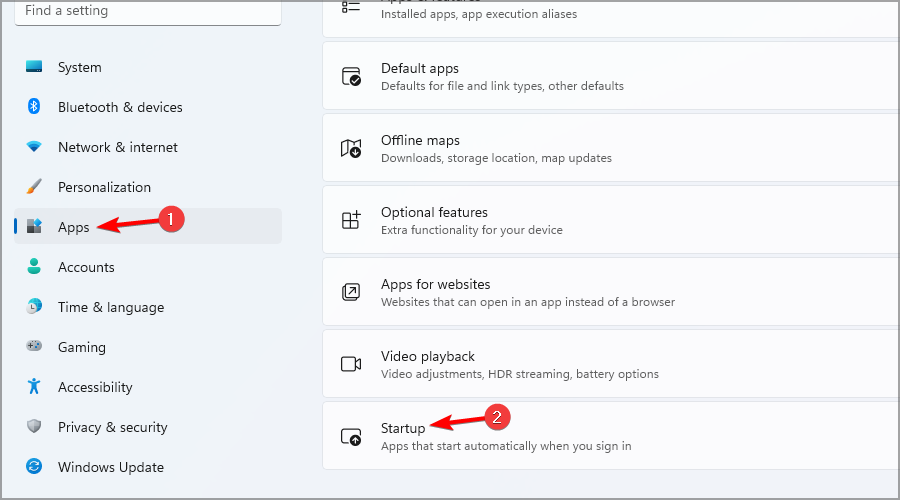
Task: Click the Gaming controller icon
Action: coord(34,346)
